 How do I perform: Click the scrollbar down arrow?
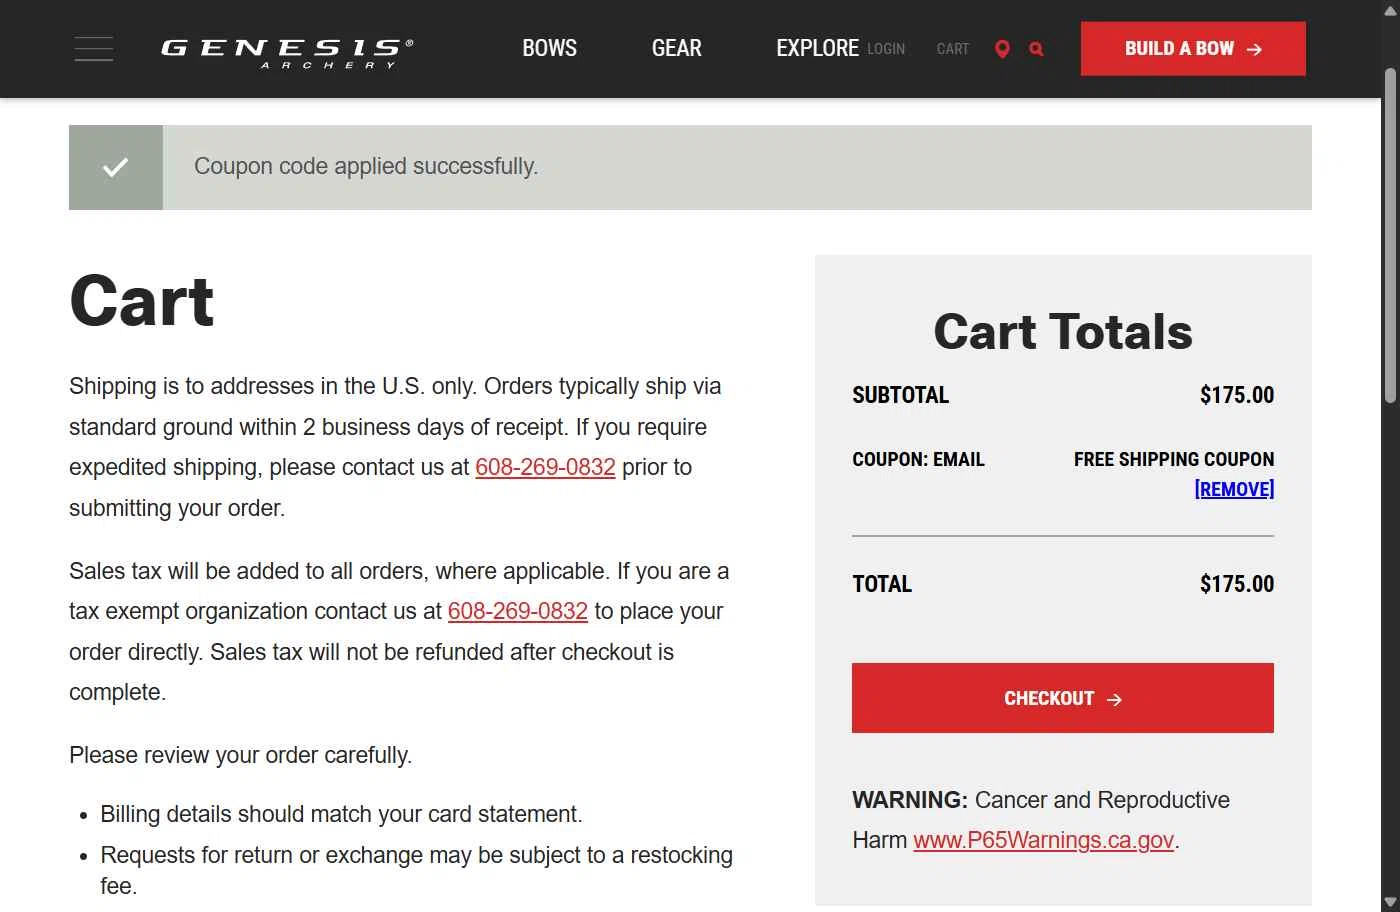[1390, 902]
